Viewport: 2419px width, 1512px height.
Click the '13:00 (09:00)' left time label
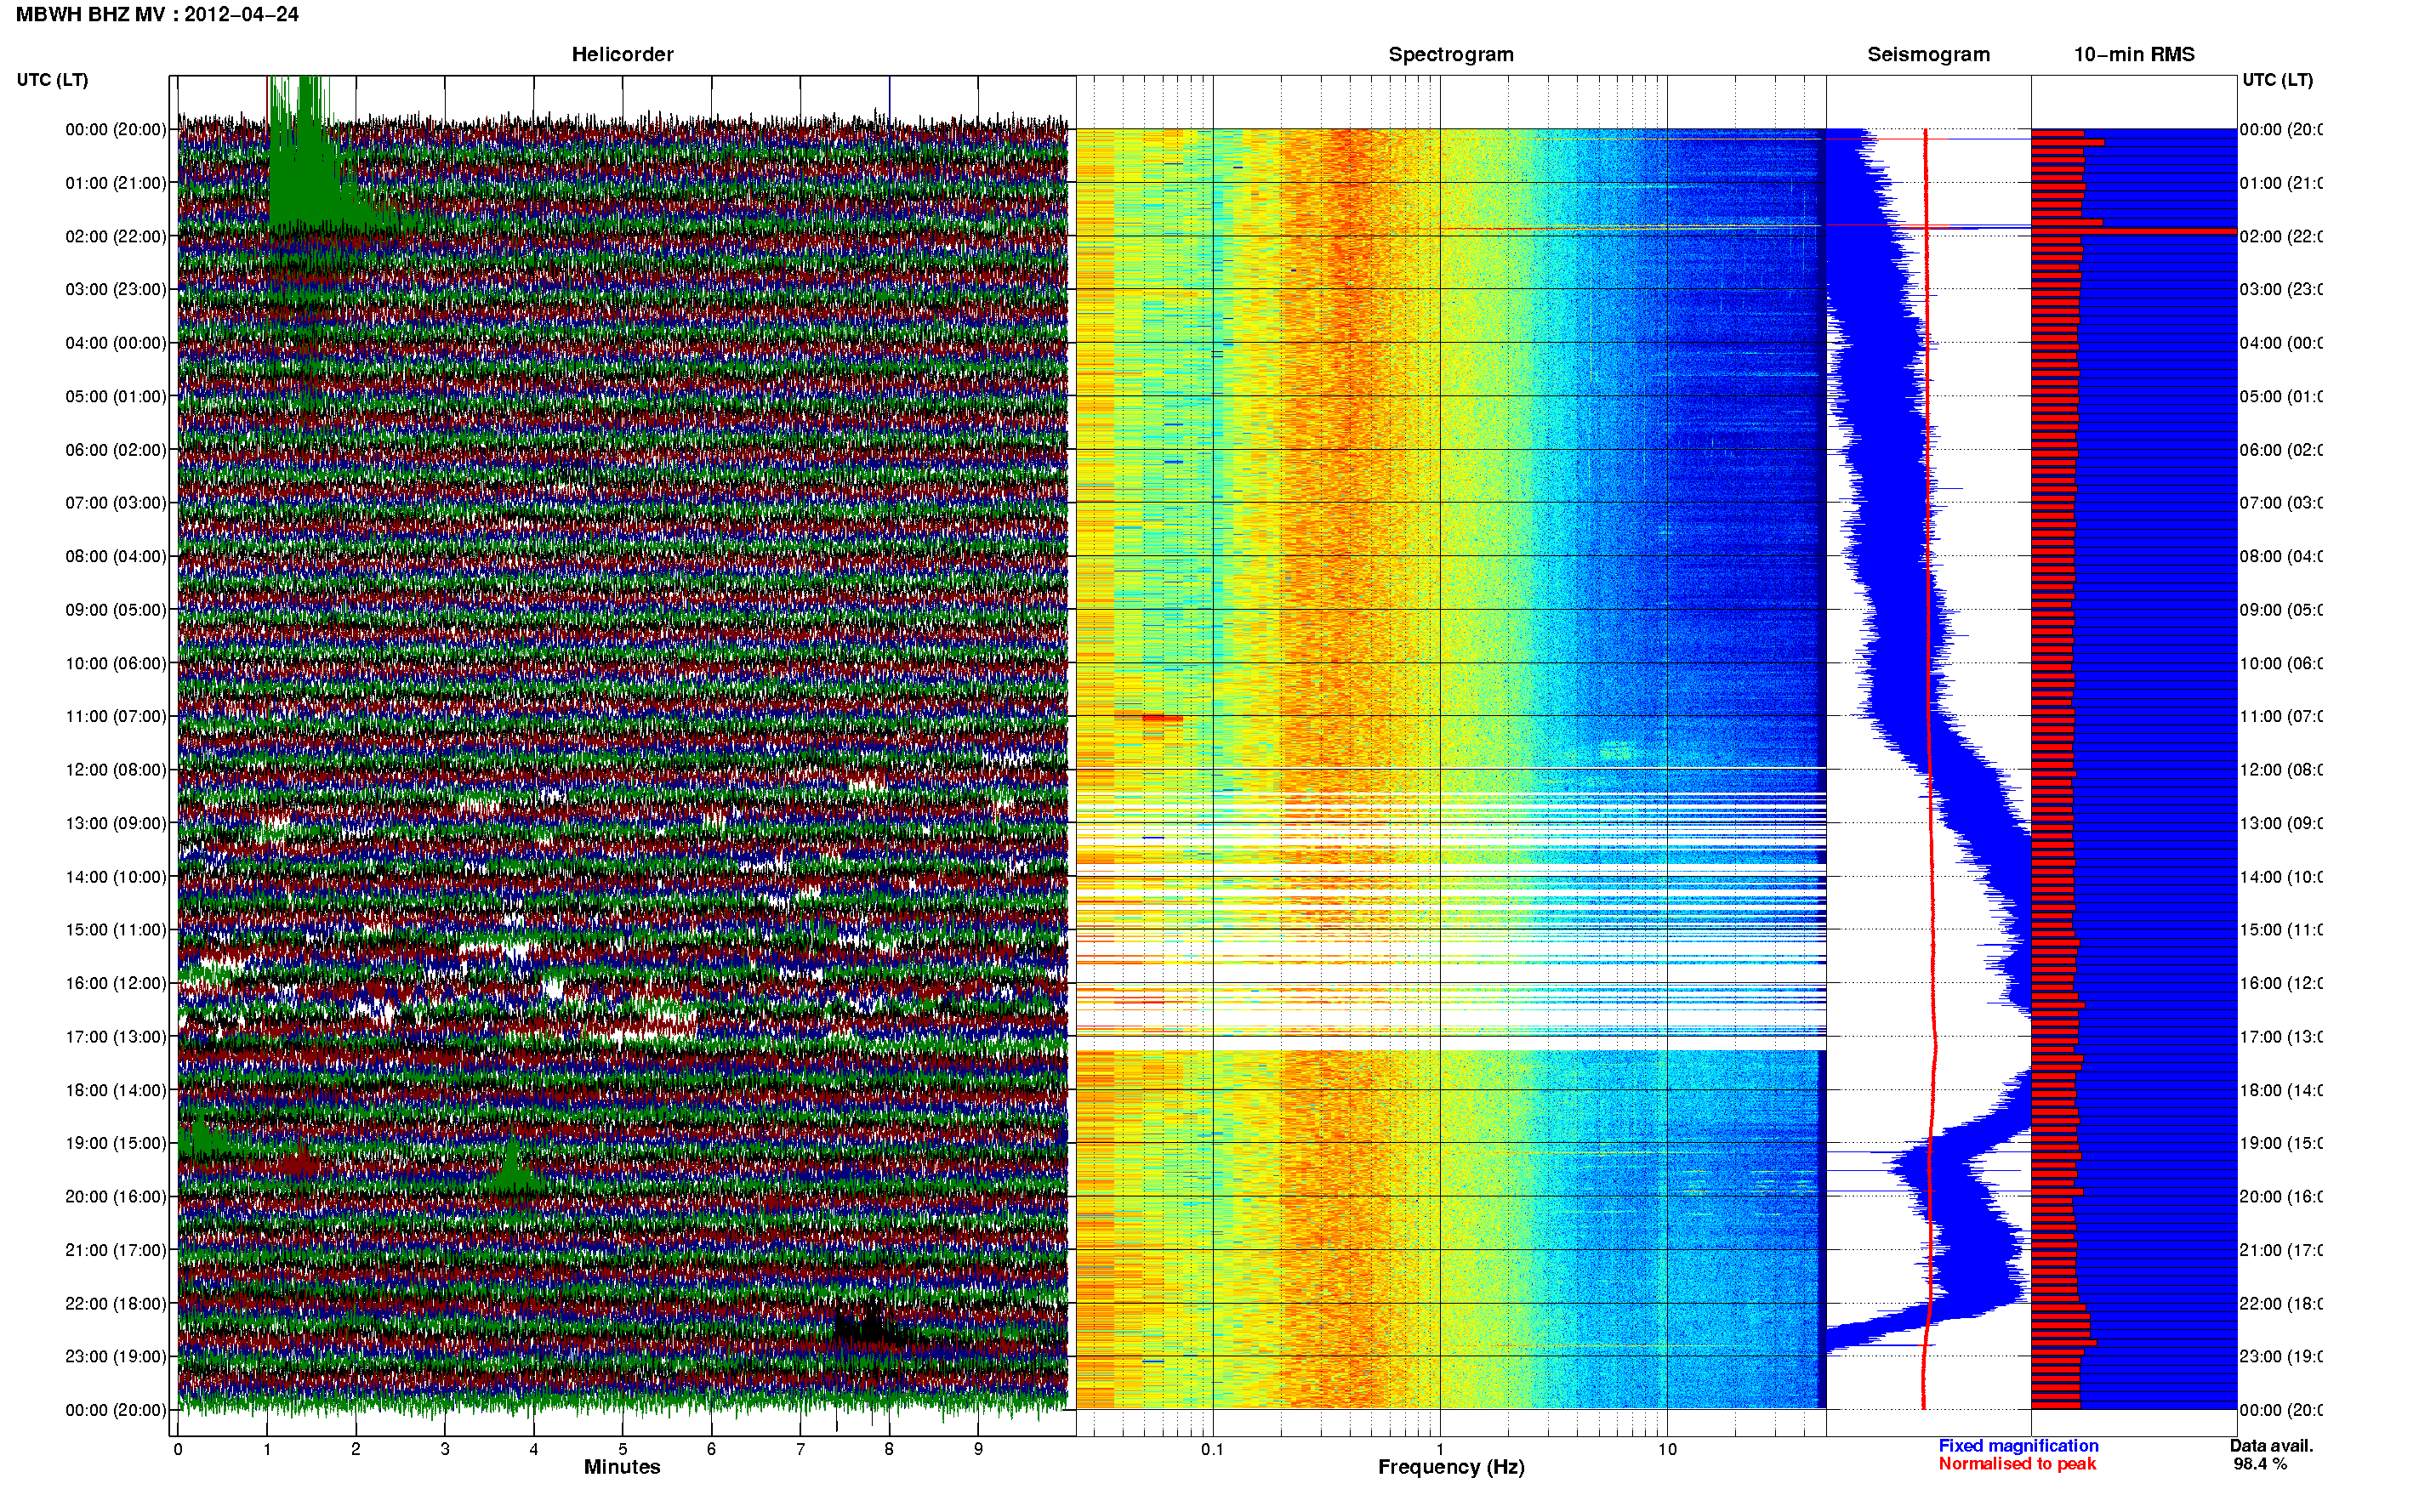click(116, 823)
